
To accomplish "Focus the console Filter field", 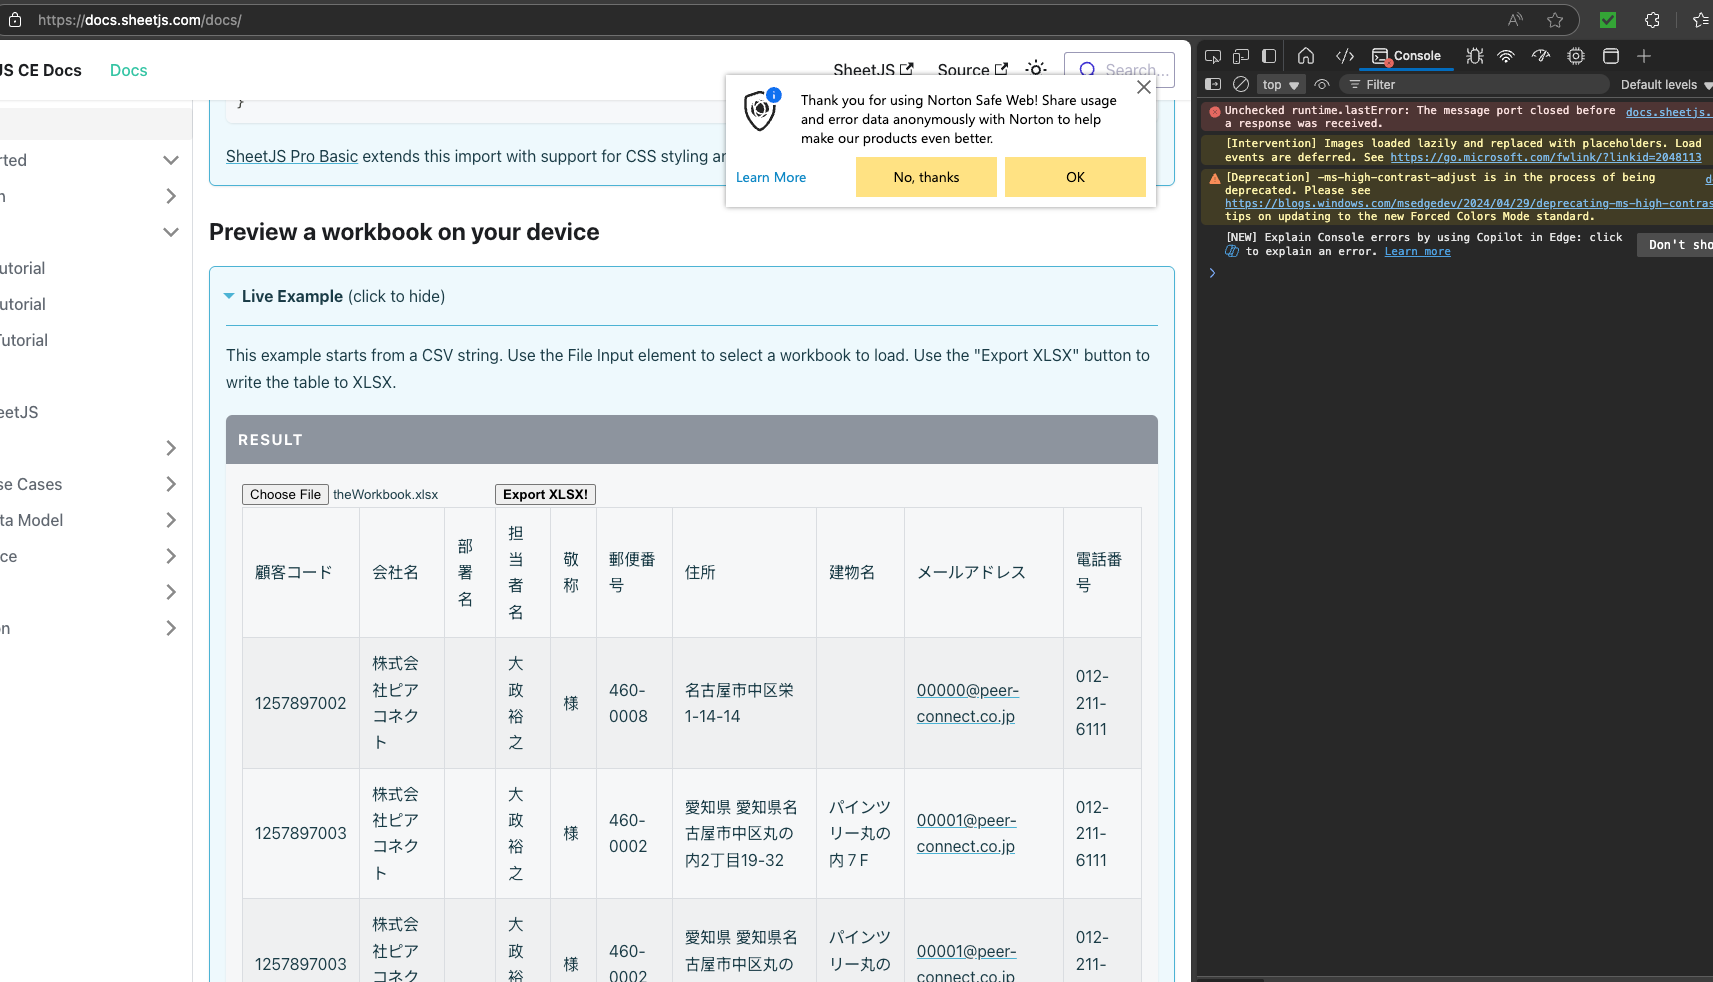I will coord(1474,85).
